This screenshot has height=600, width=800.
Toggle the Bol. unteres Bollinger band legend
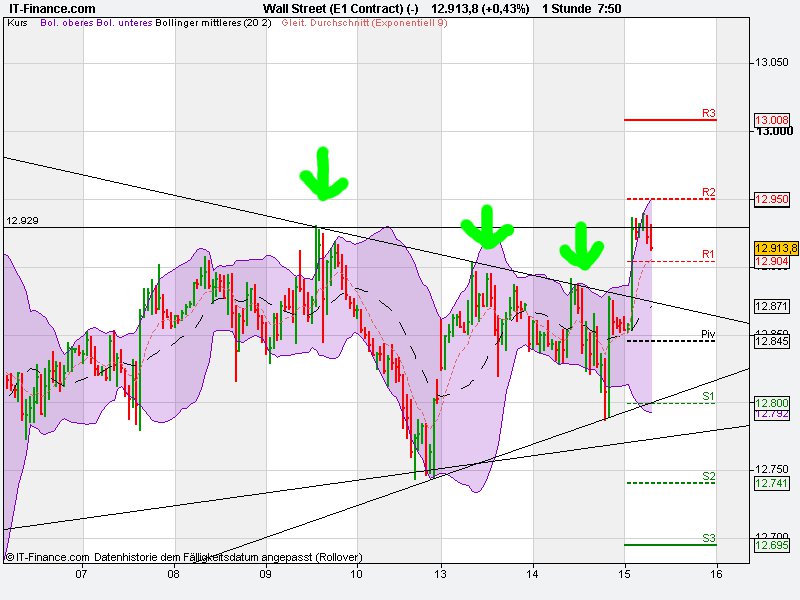(124, 30)
